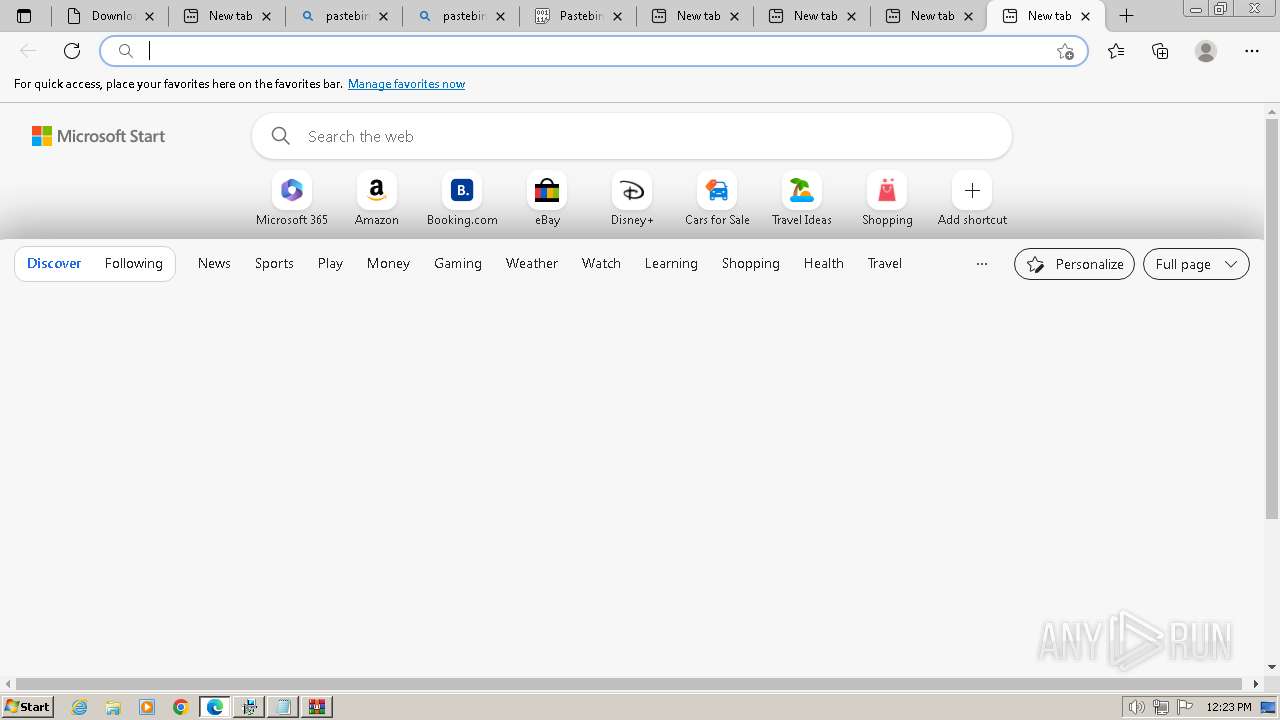Click the Windows Start button
The width and height of the screenshot is (1280, 720).
27,707
